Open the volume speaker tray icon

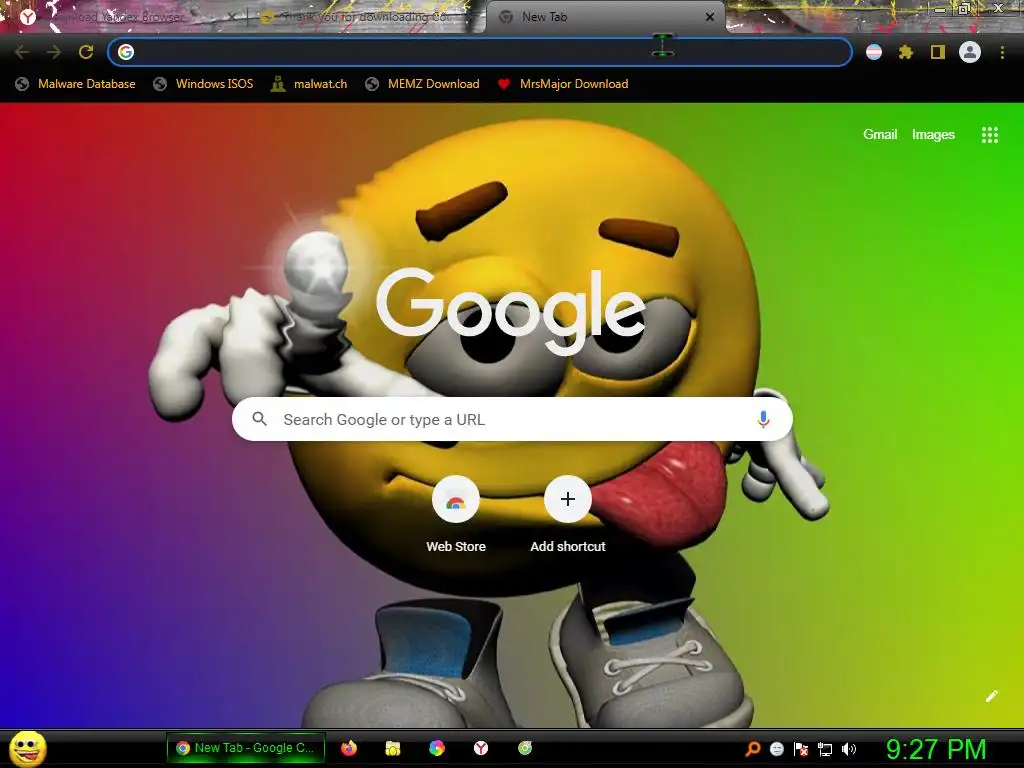(849, 749)
